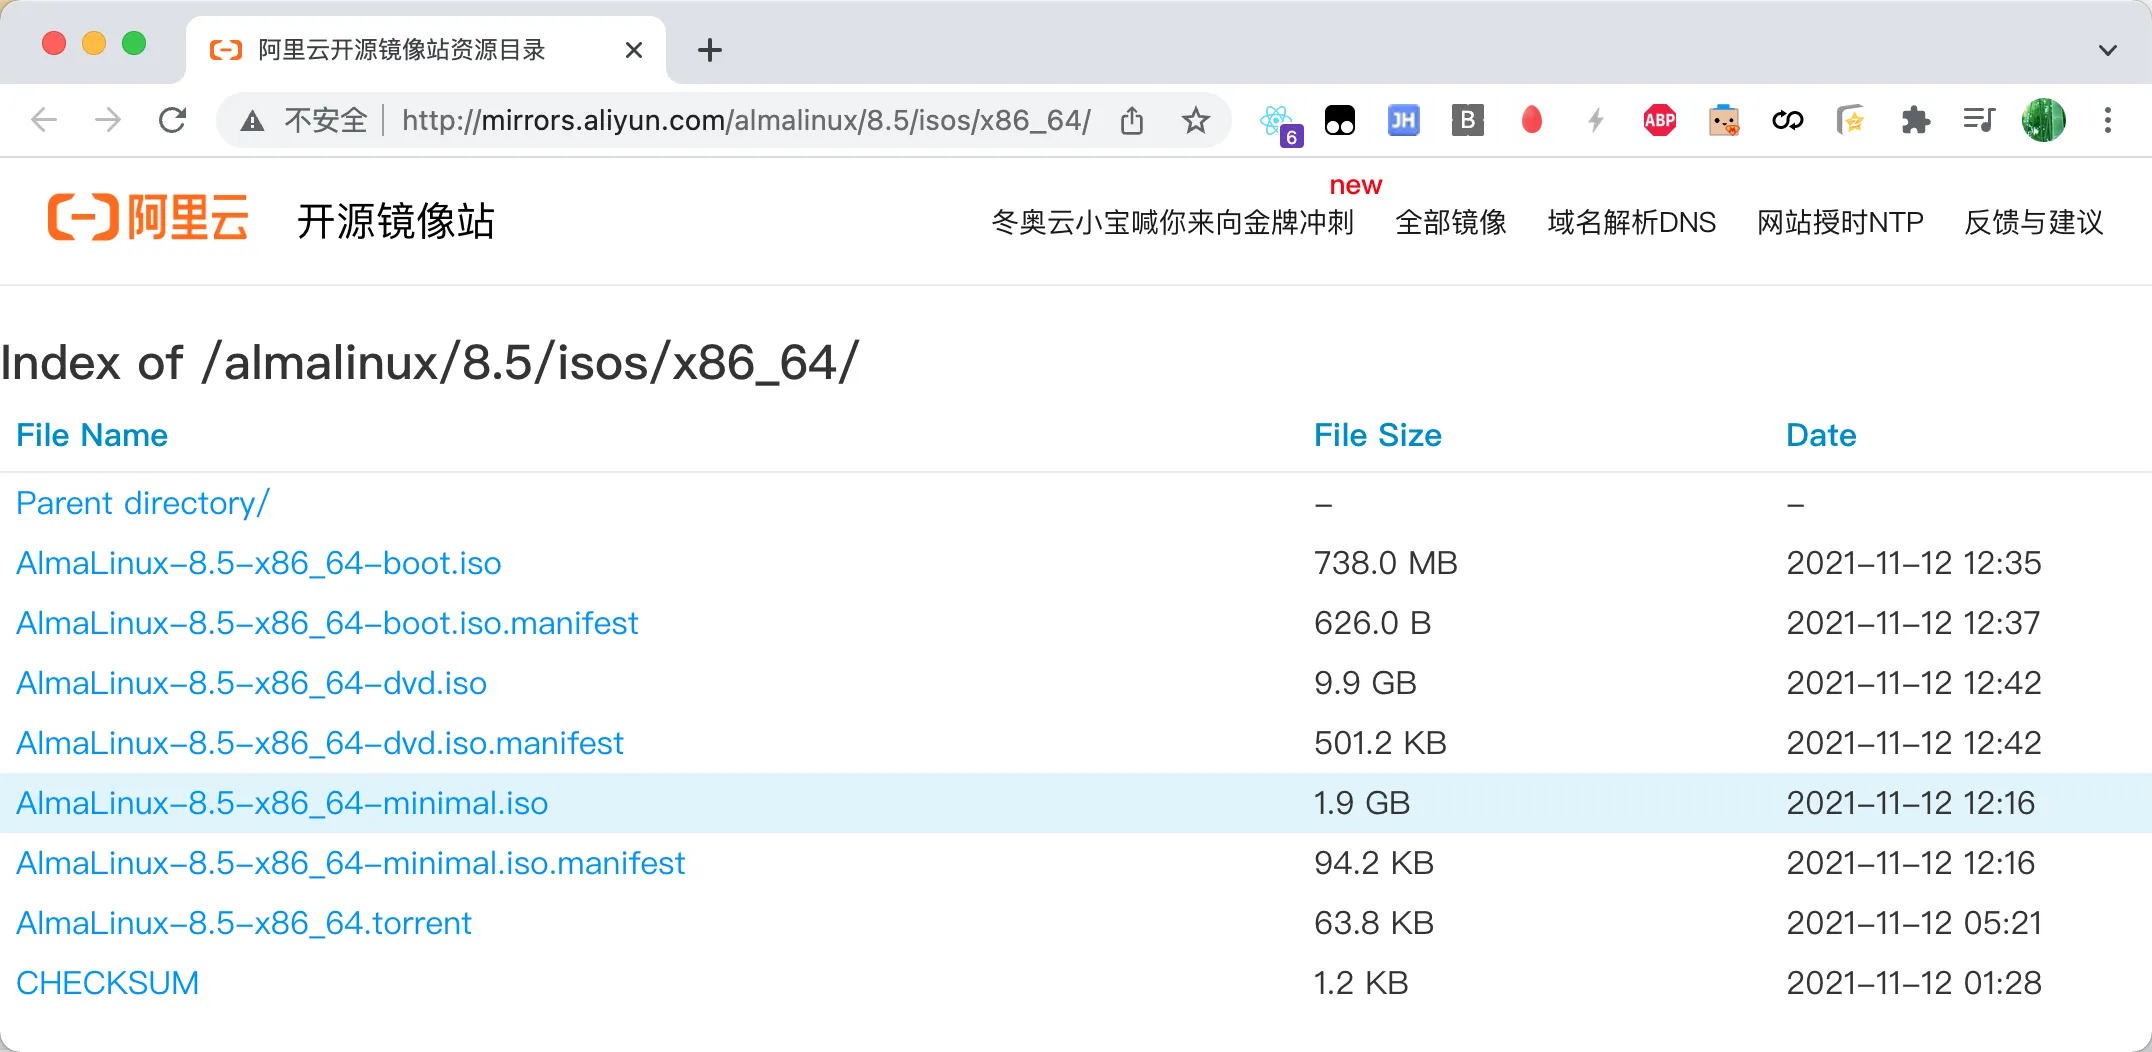
Task: Click the date 2021-11-12 12:37
Action: 1914,623
